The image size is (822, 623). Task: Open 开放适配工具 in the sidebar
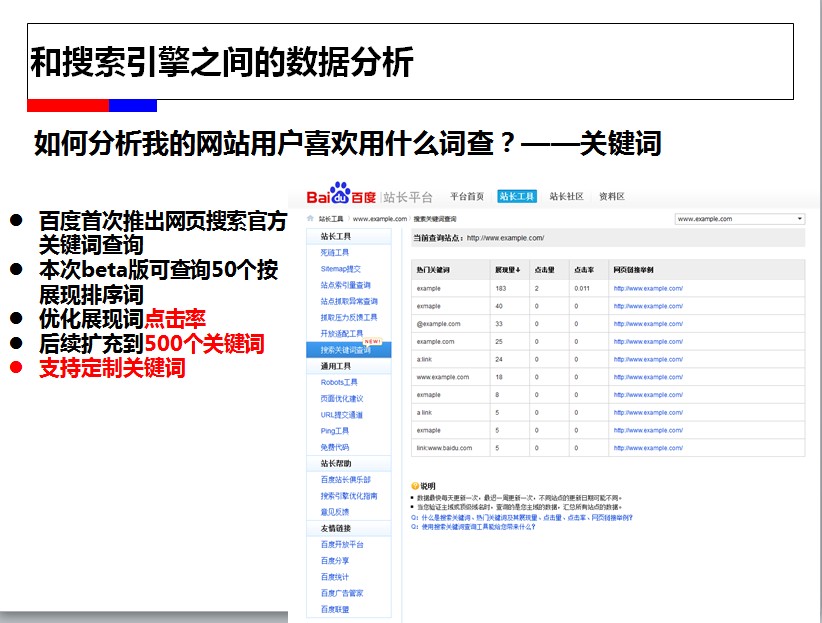[342, 333]
